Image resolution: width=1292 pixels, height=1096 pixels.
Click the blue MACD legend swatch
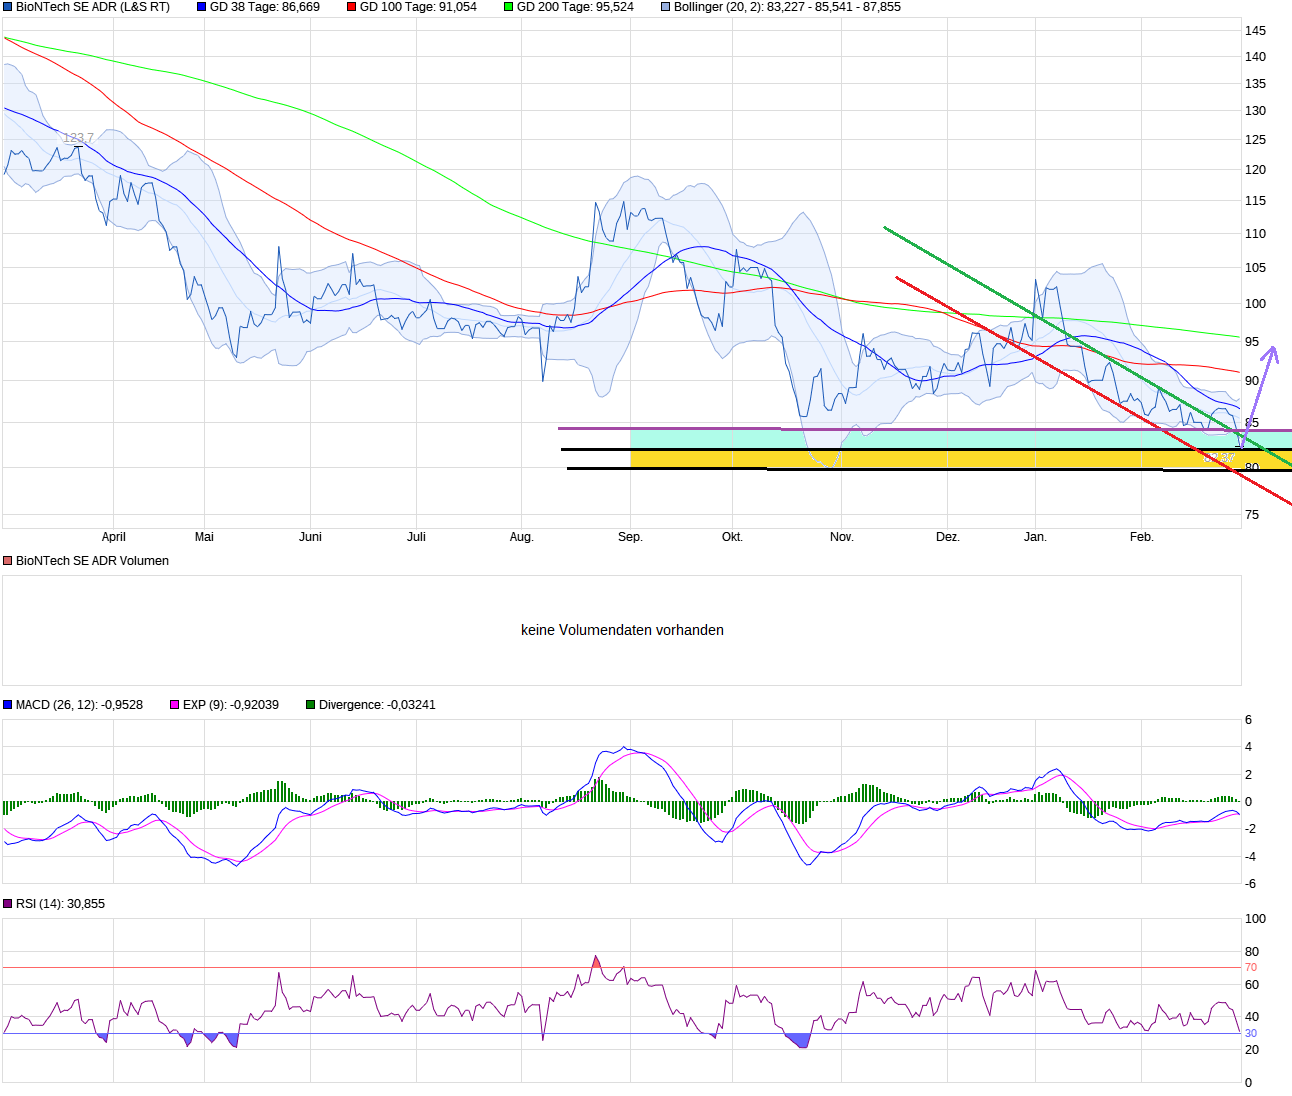[x=8, y=705]
